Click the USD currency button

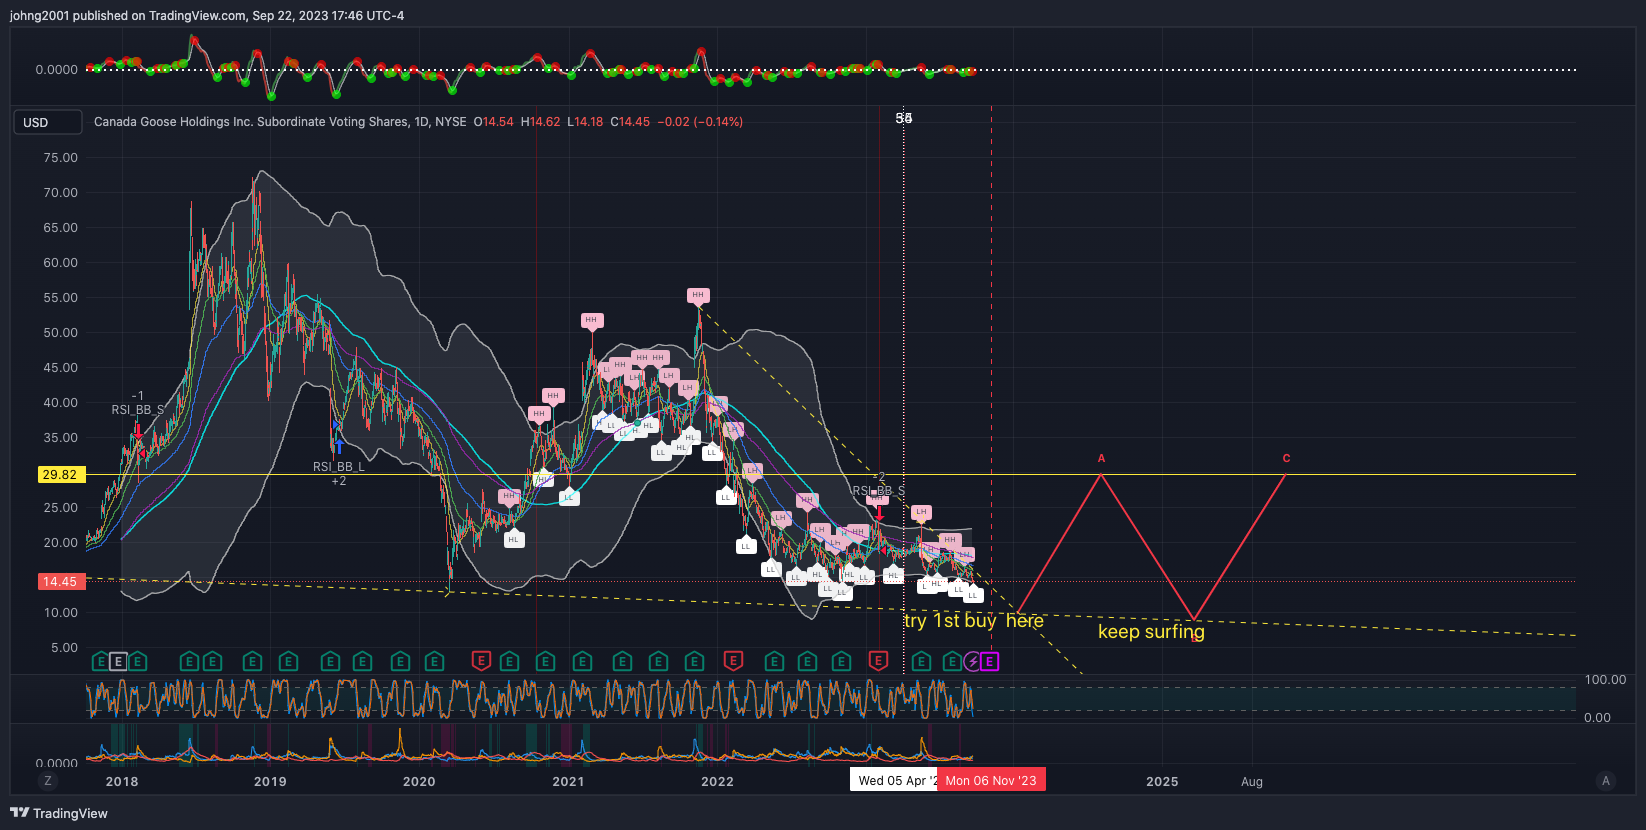pos(47,122)
